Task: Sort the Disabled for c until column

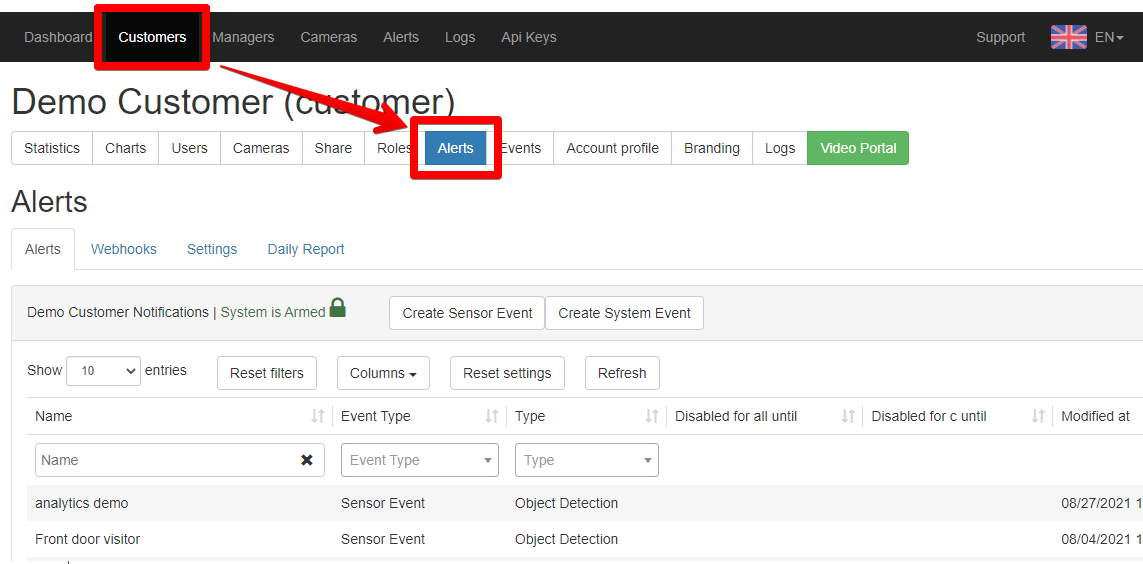Action: pyautogui.click(x=1039, y=416)
